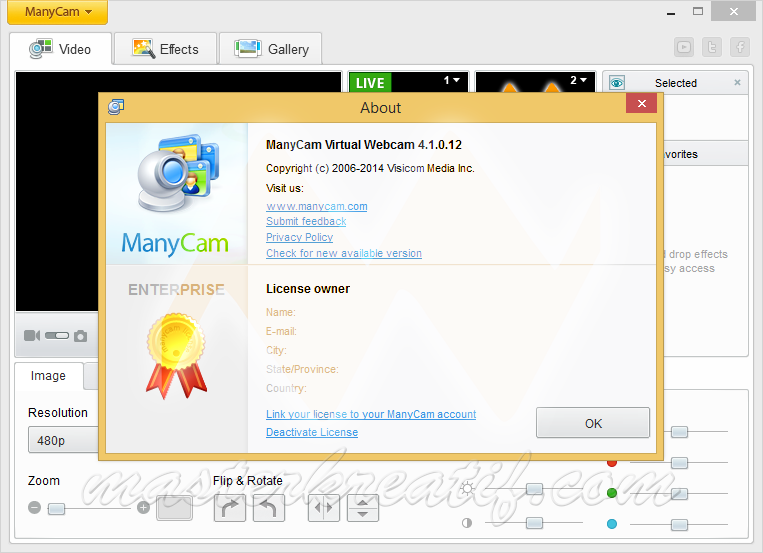The height and width of the screenshot is (553, 763).
Task: Toggle the video/photo mode switch
Action: point(57,336)
